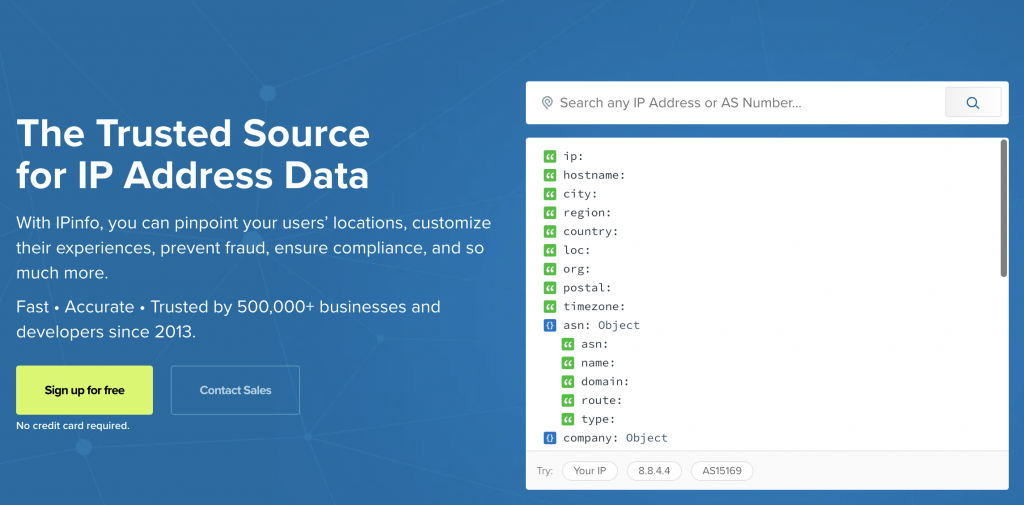The width and height of the screenshot is (1024, 505).
Task: Click the string icon beside type:
Action: 568,419
